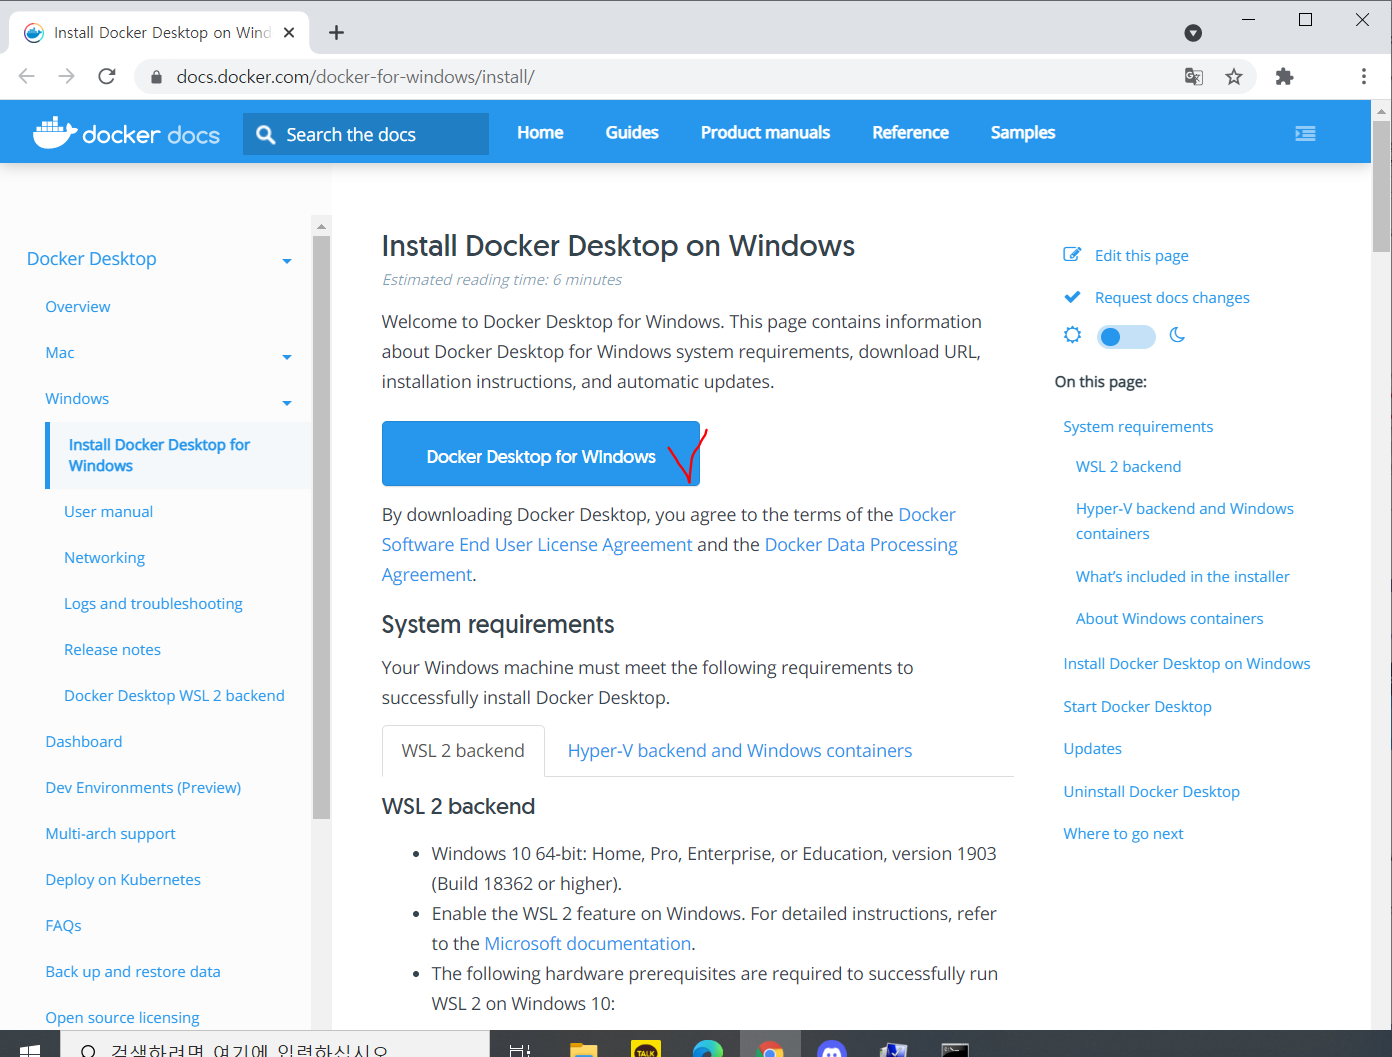This screenshot has height=1057, width=1392.
Task: Open the right-side menu toggle icon in the navbar
Action: point(1305,133)
